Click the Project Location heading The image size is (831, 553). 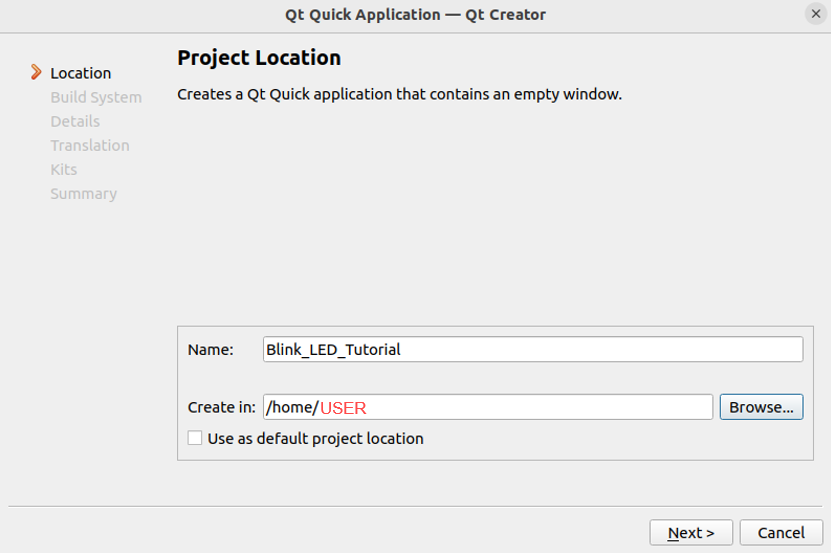[259, 58]
